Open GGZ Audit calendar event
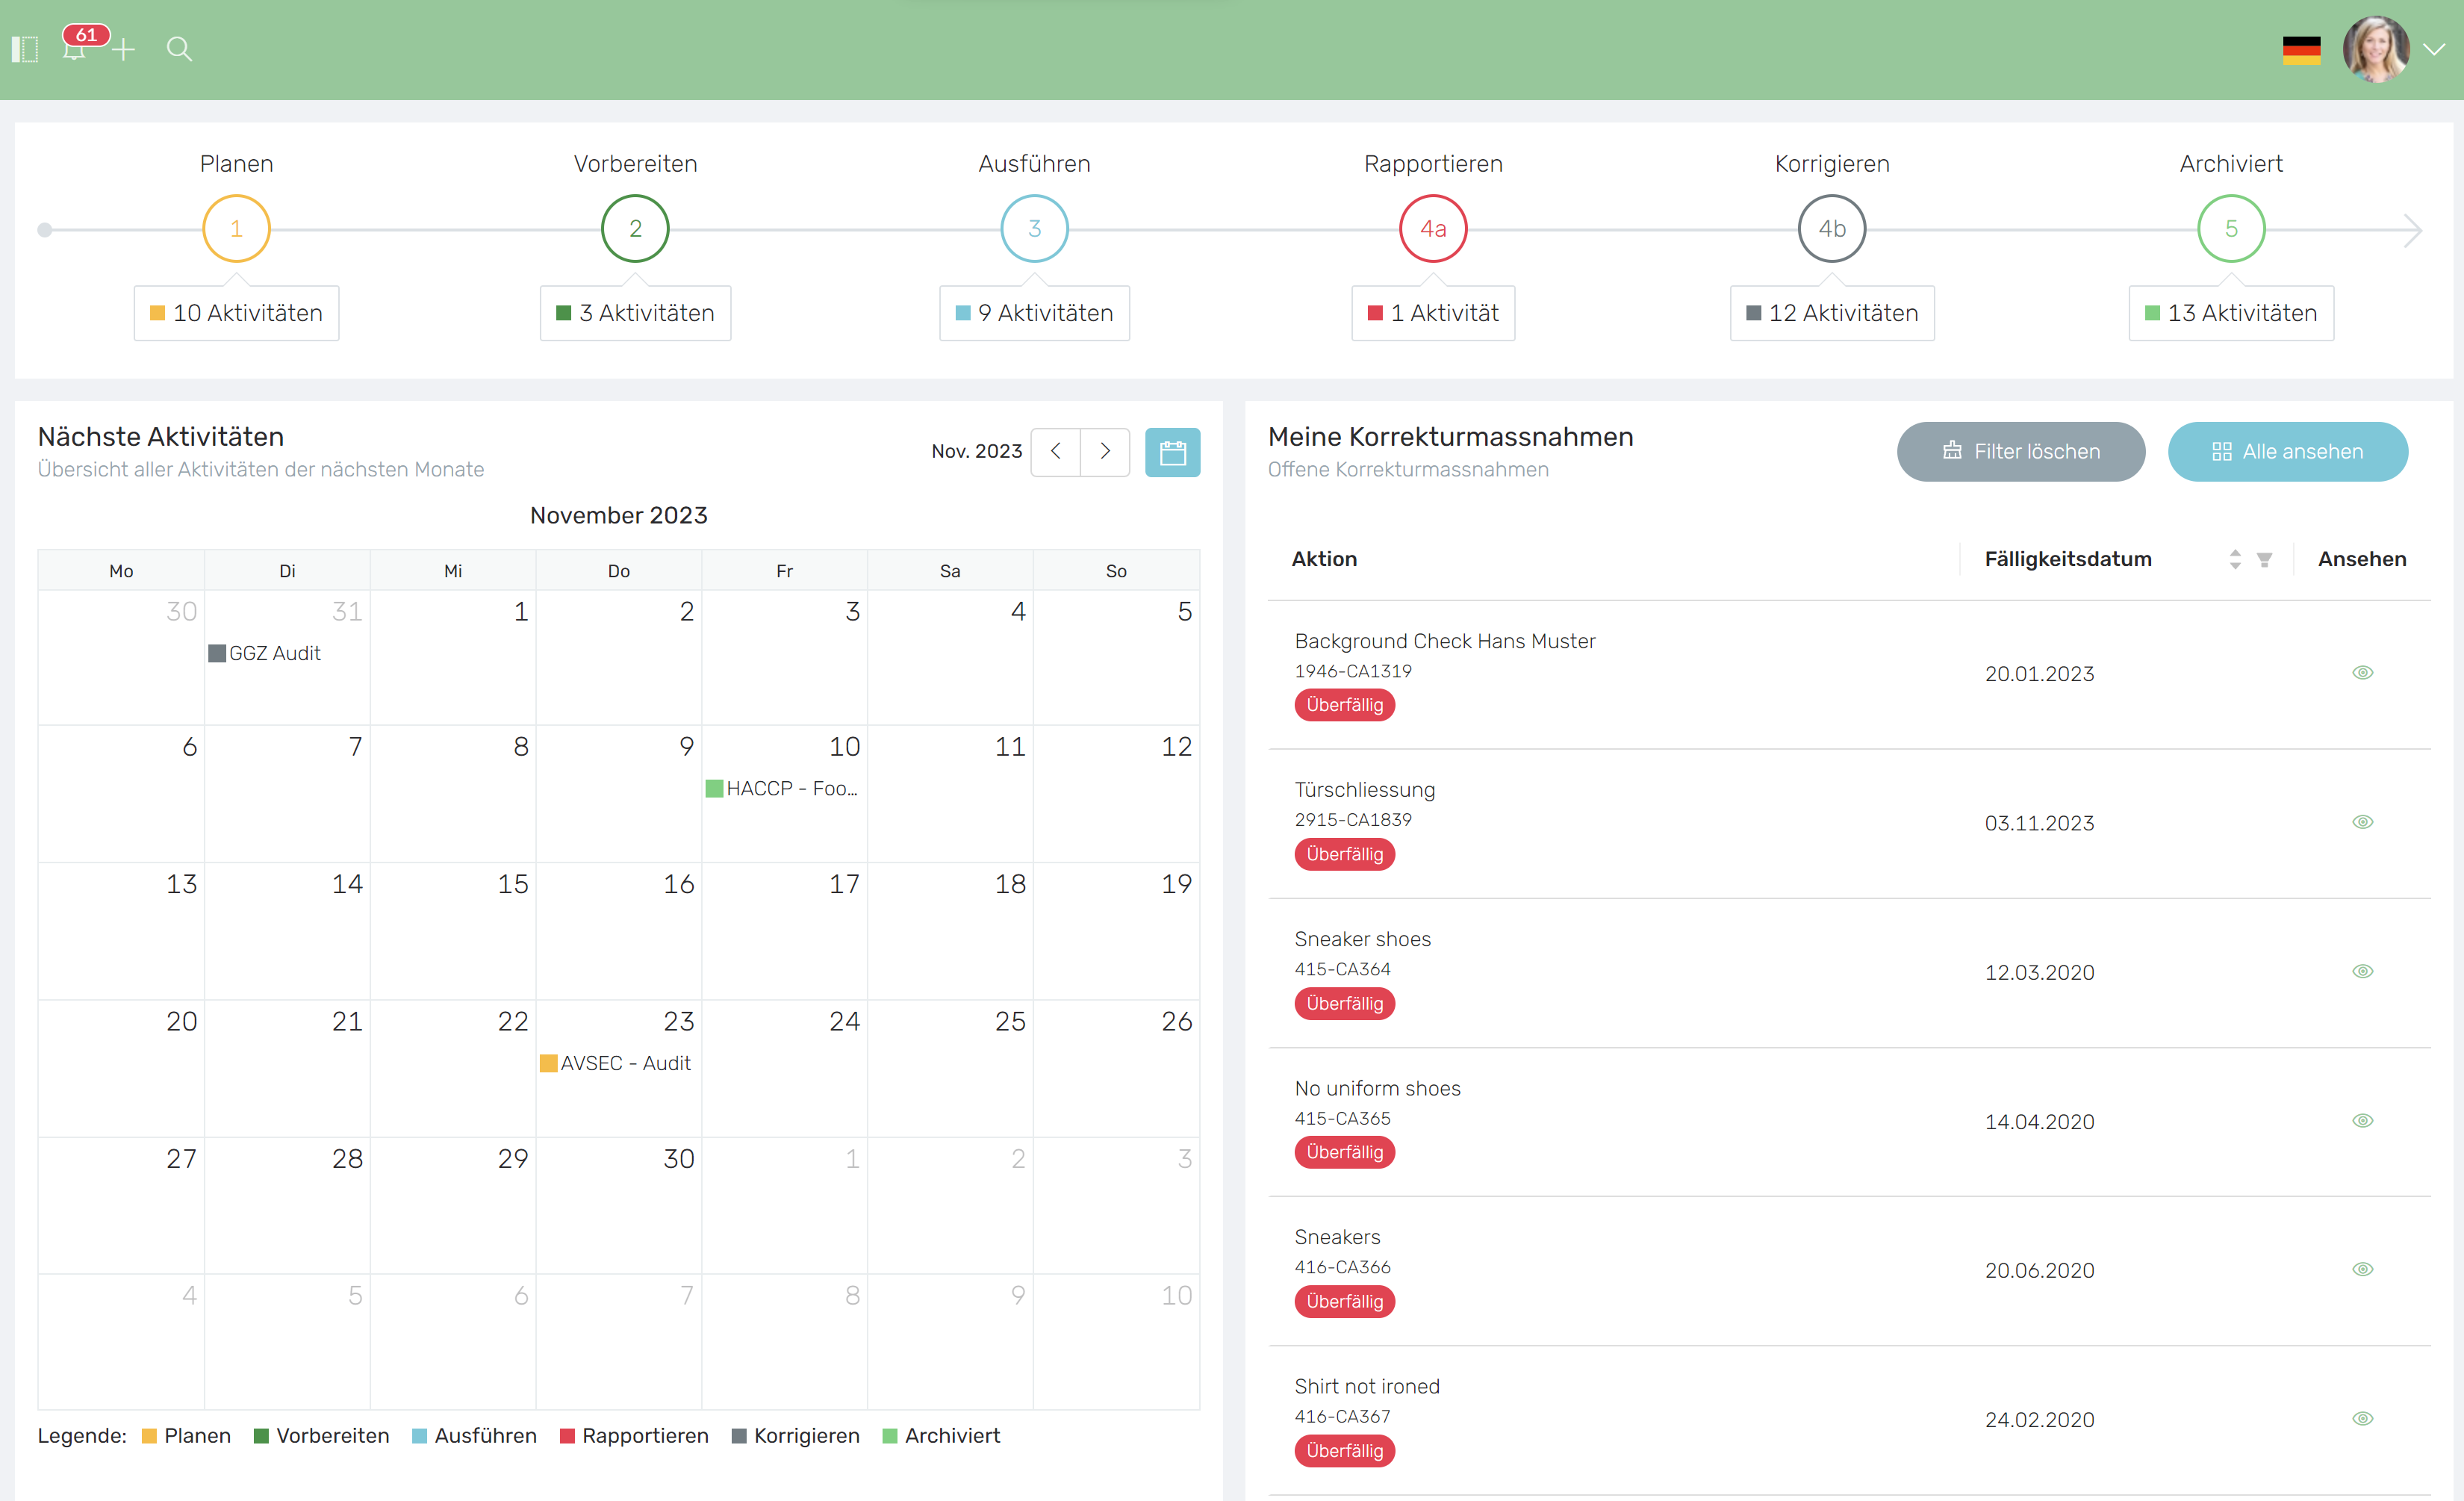The height and width of the screenshot is (1501, 2464). 265,653
